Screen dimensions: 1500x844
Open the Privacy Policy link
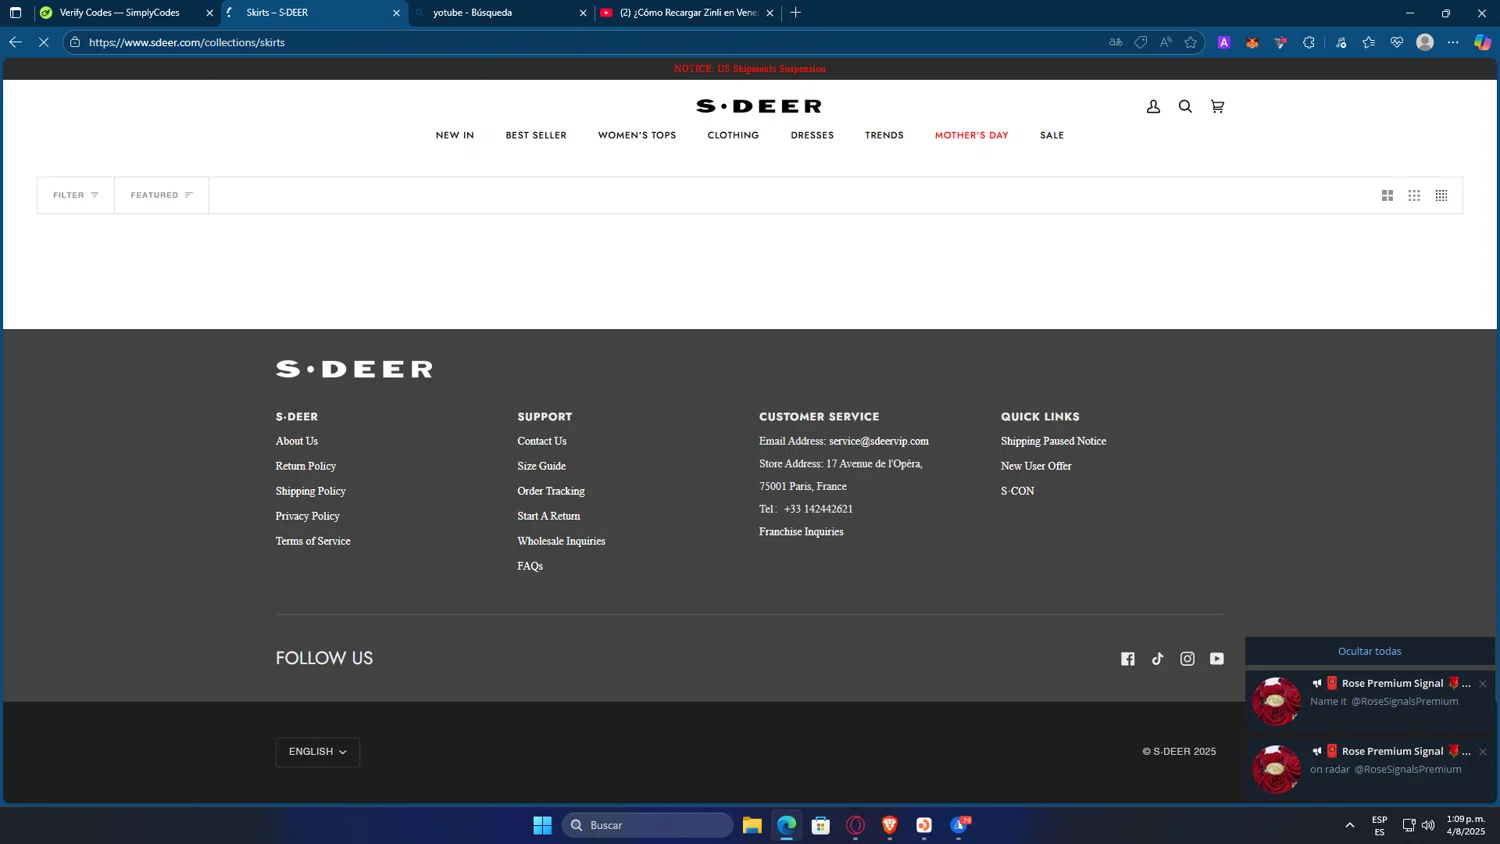pos(308,516)
